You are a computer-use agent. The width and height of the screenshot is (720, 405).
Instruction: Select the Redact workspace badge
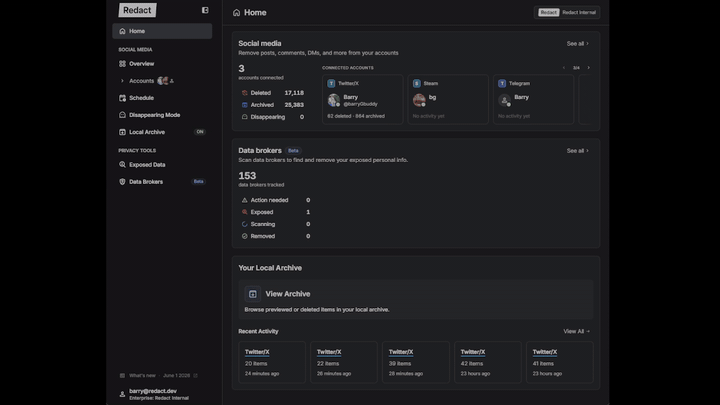548,12
